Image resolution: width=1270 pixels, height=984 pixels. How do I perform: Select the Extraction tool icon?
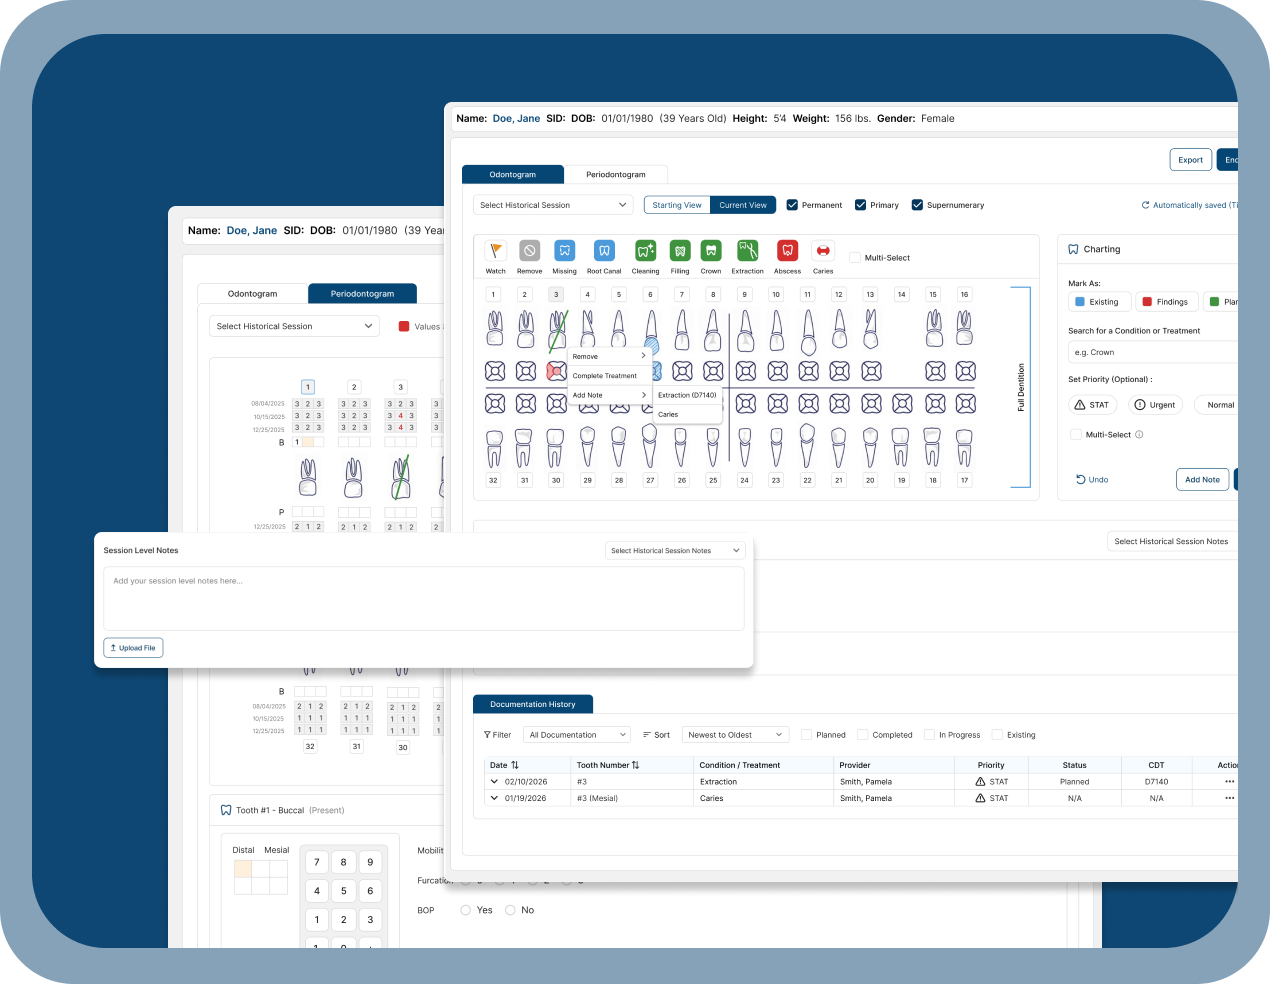(747, 250)
